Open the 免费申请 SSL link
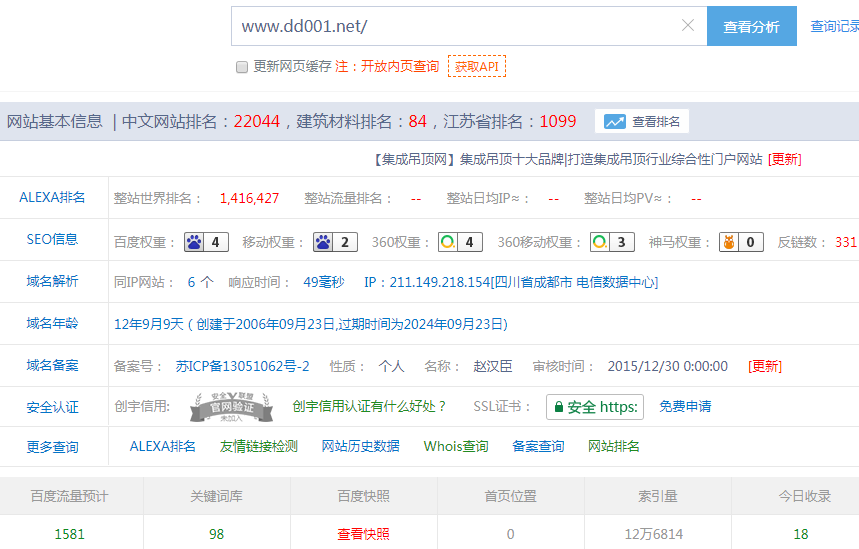The height and width of the screenshot is (549, 859). click(x=685, y=406)
